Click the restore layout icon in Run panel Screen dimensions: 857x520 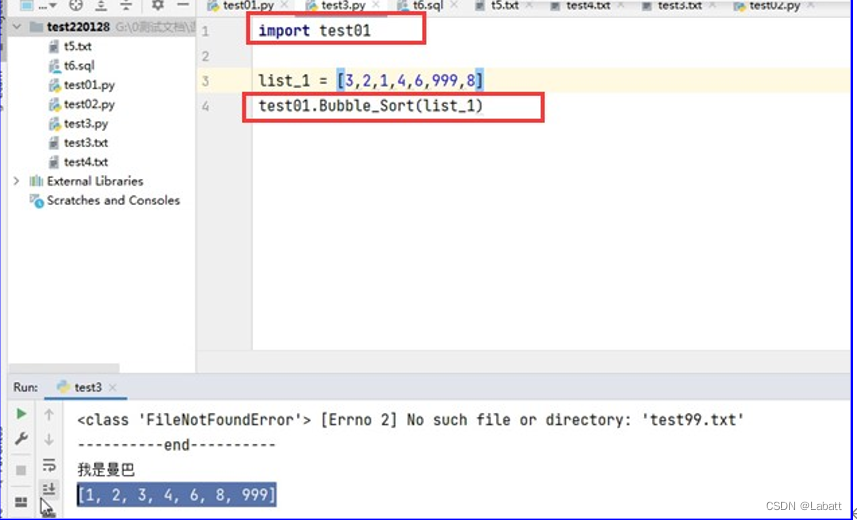coord(21,501)
